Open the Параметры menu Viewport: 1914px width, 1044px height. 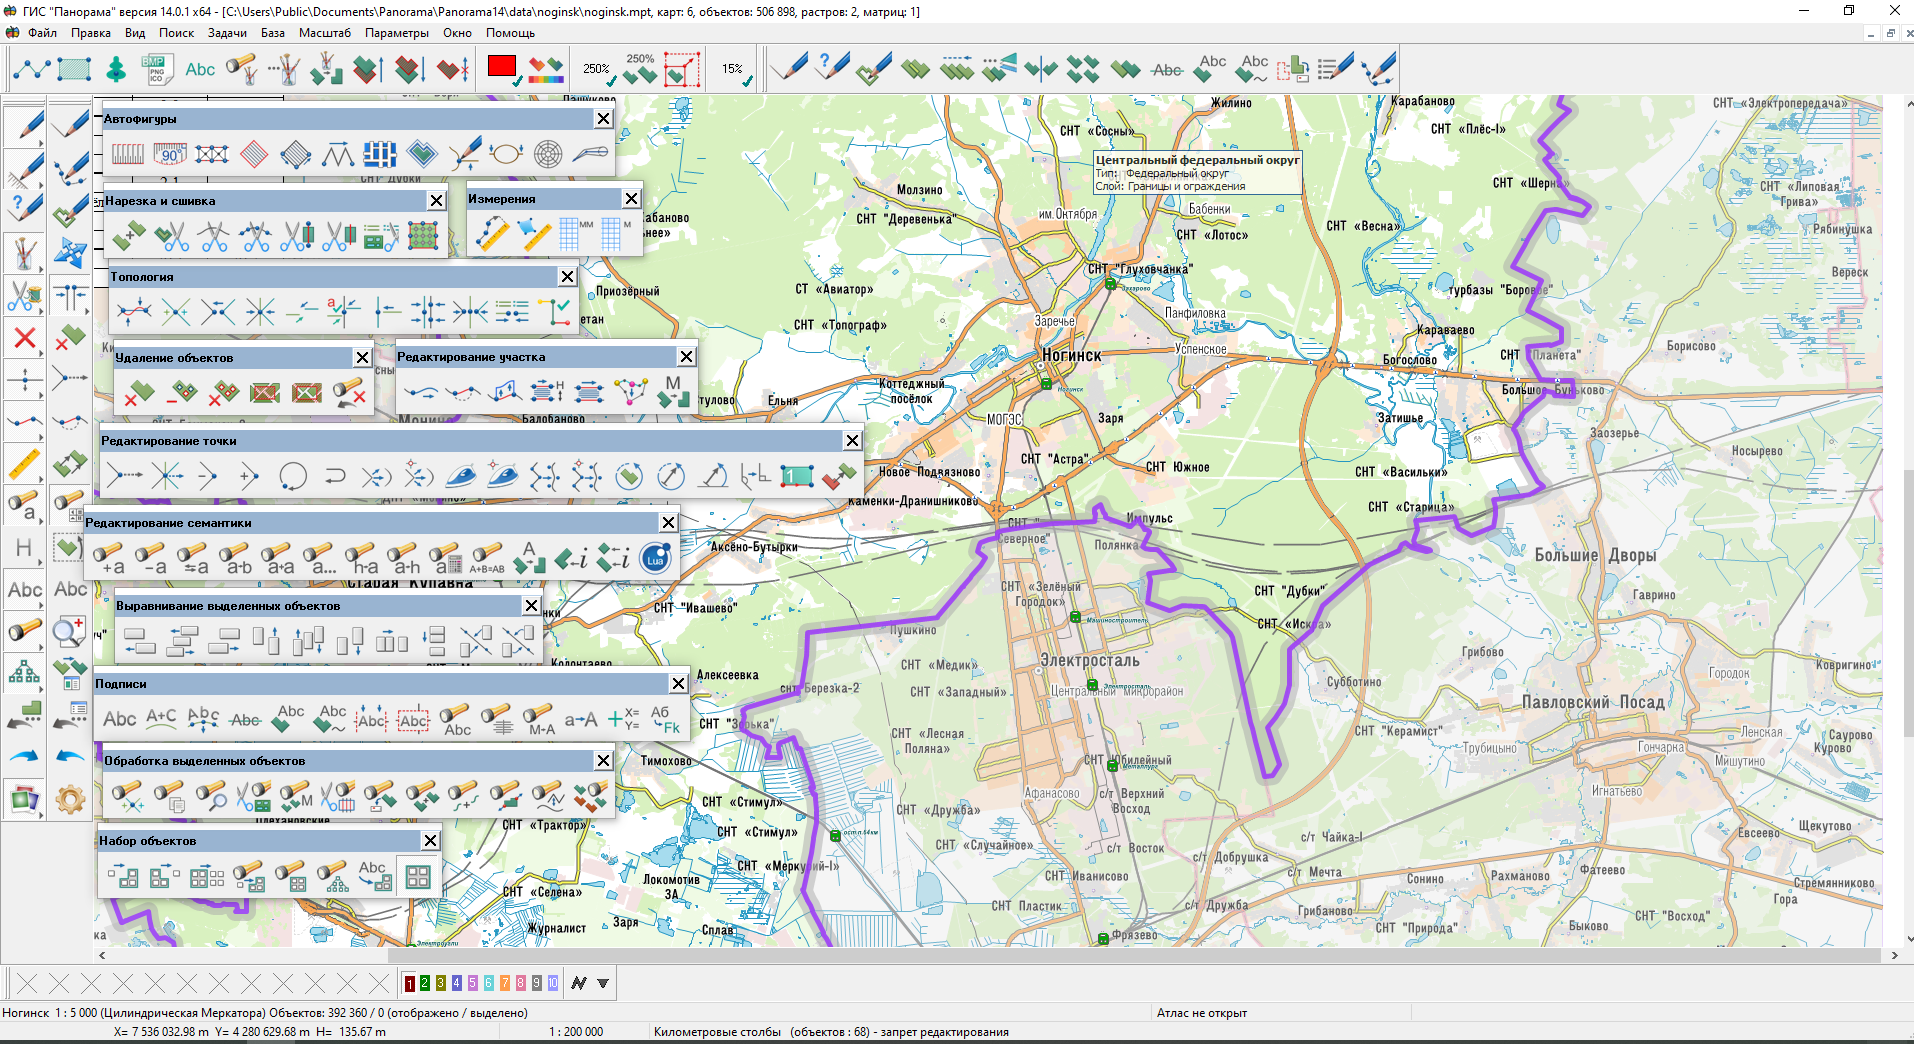(x=396, y=33)
